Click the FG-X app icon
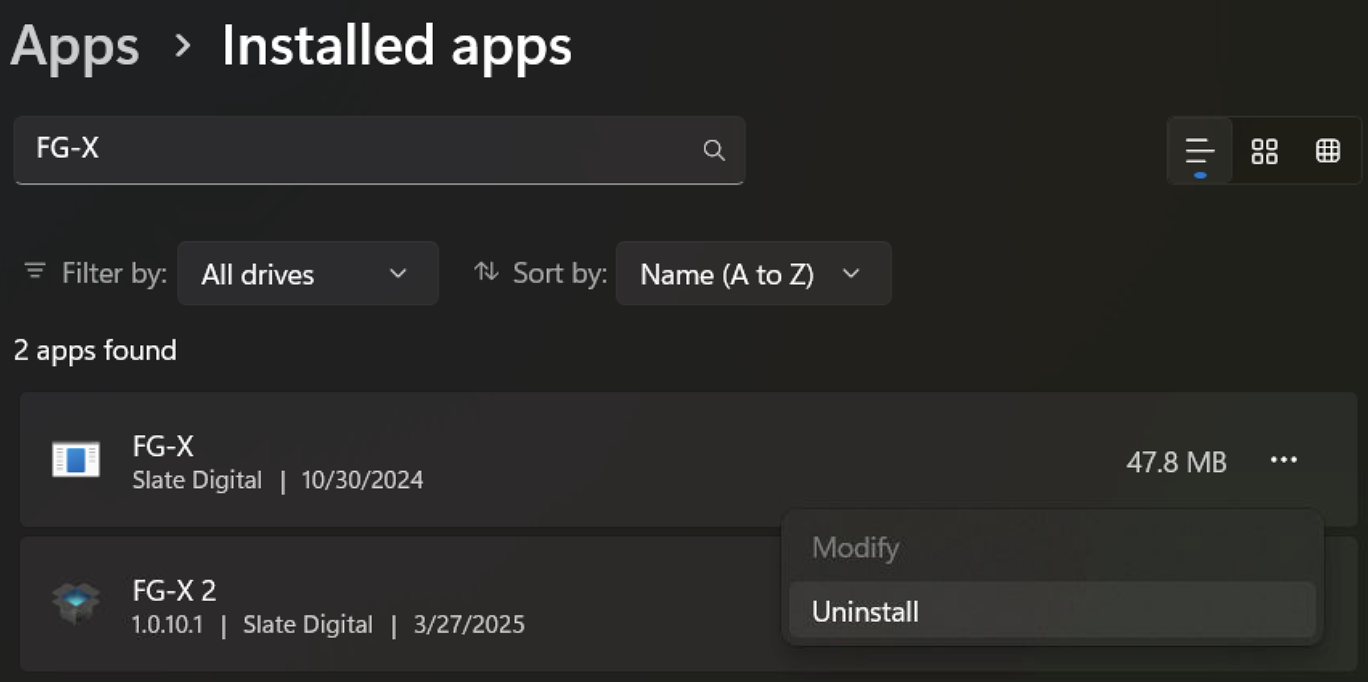Image resolution: width=1368 pixels, height=682 pixels. (76, 460)
